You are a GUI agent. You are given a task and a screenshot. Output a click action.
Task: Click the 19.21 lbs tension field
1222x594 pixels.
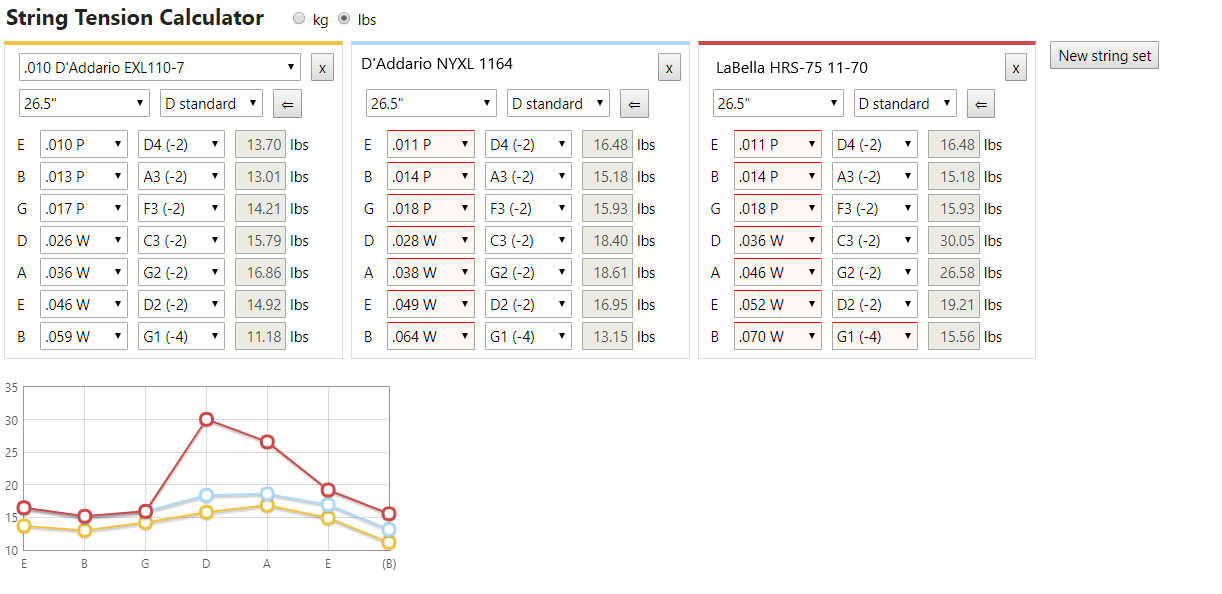[x=954, y=304]
